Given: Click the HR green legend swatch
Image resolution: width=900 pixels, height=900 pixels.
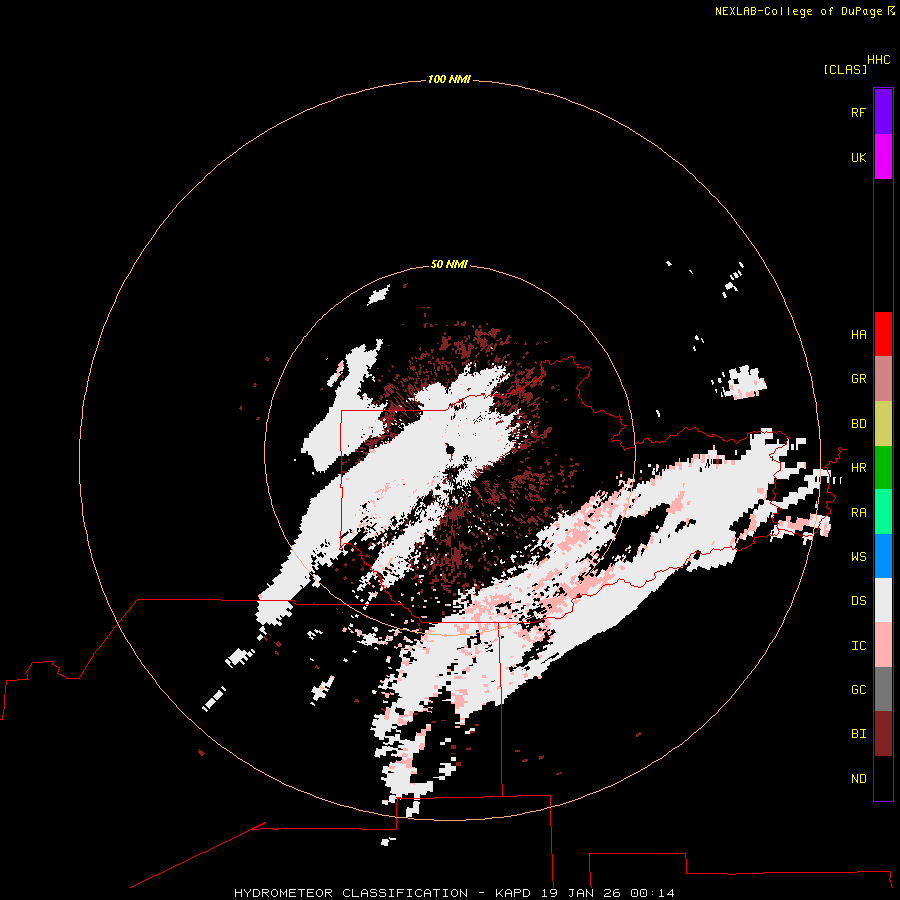Looking at the screenshot, I should [883, 467].
